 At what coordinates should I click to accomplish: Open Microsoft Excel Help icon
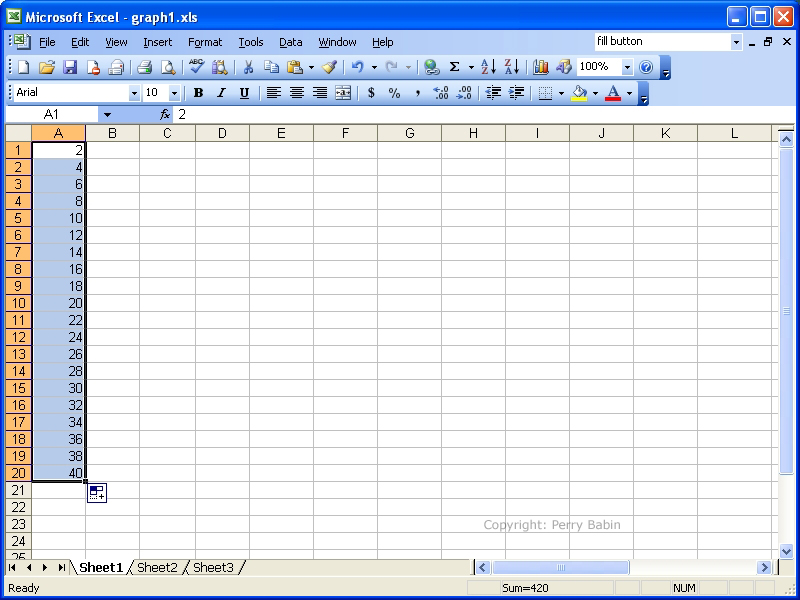tap(646, 67)
